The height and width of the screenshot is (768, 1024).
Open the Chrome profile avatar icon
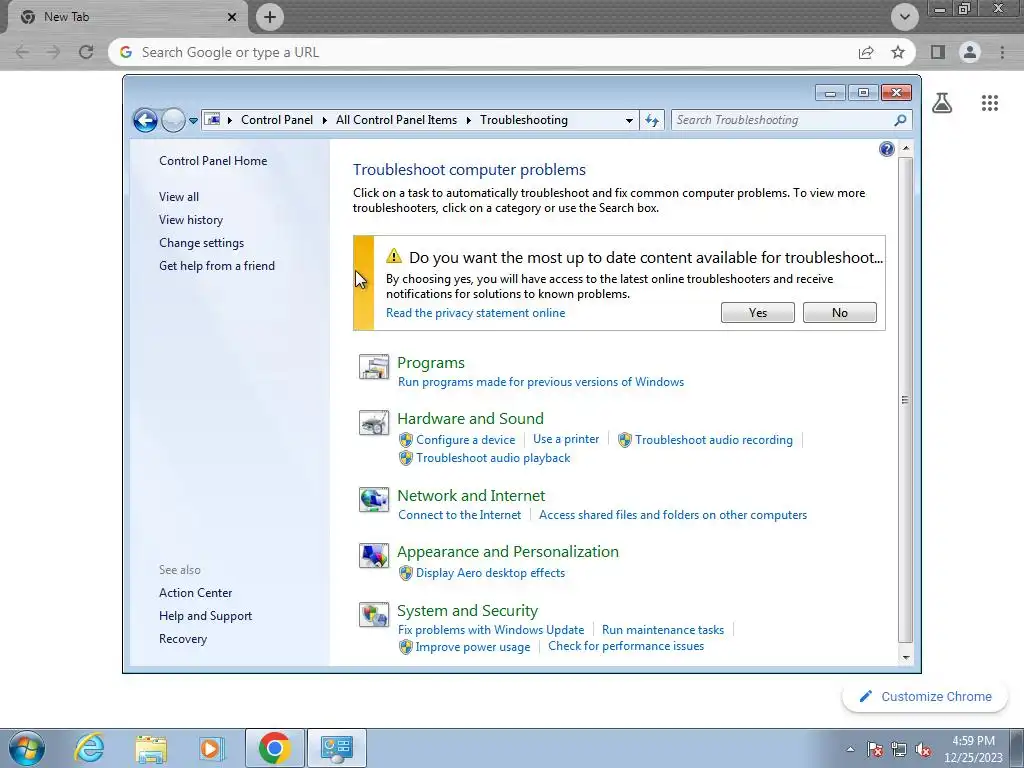pos(970,52)
